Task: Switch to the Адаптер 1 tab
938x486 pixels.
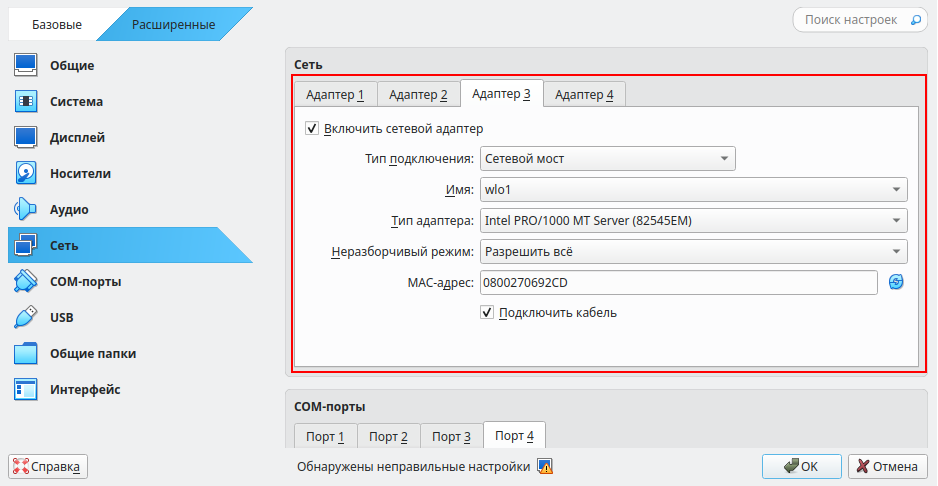Action: pos(335,95)
